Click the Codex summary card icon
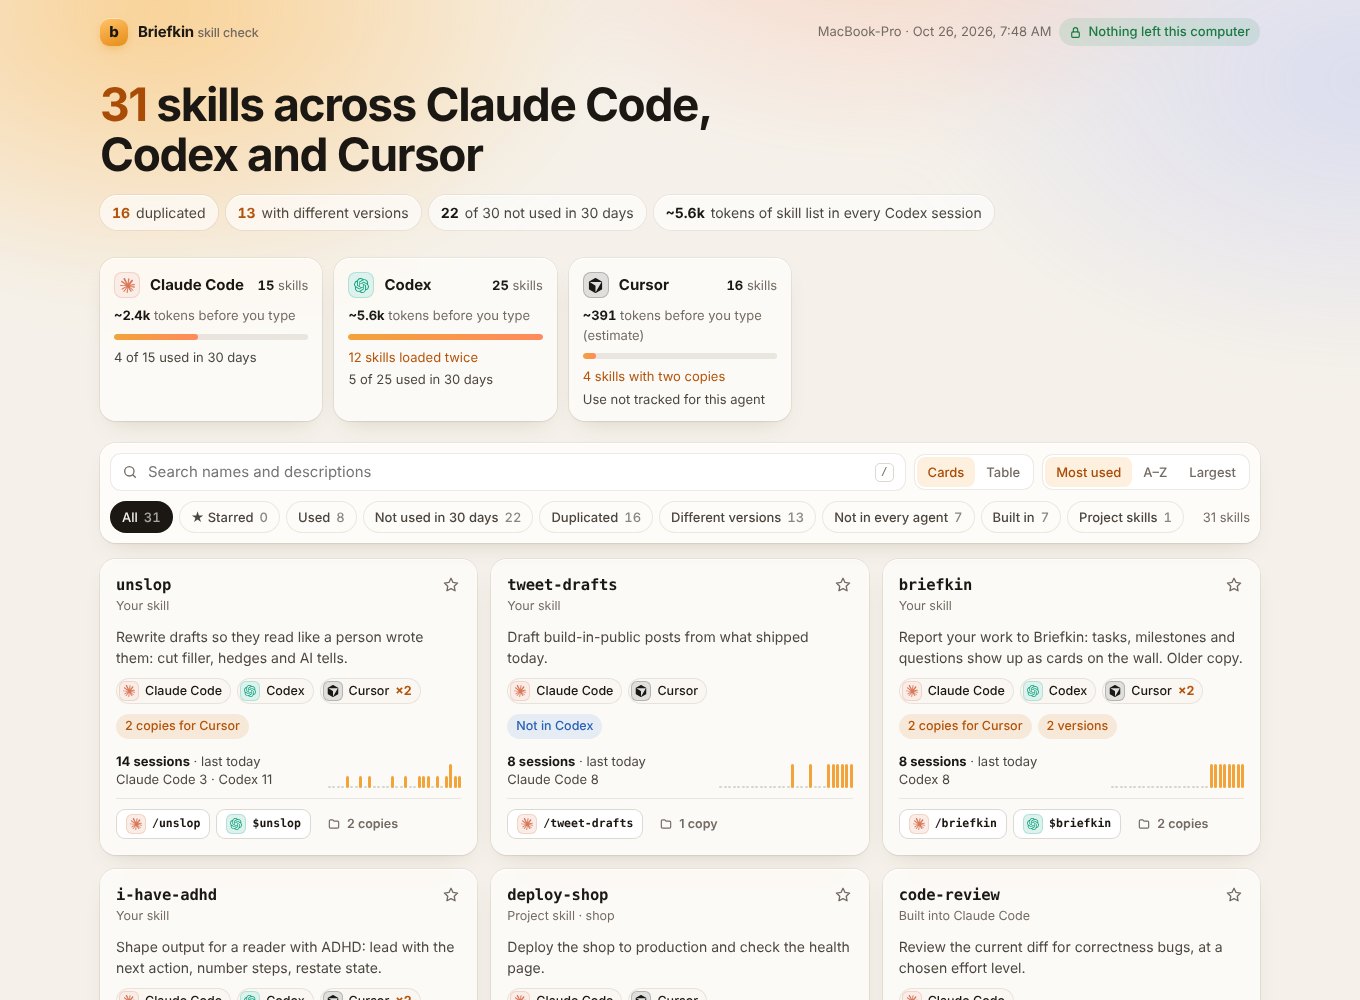 coord(361,285)
